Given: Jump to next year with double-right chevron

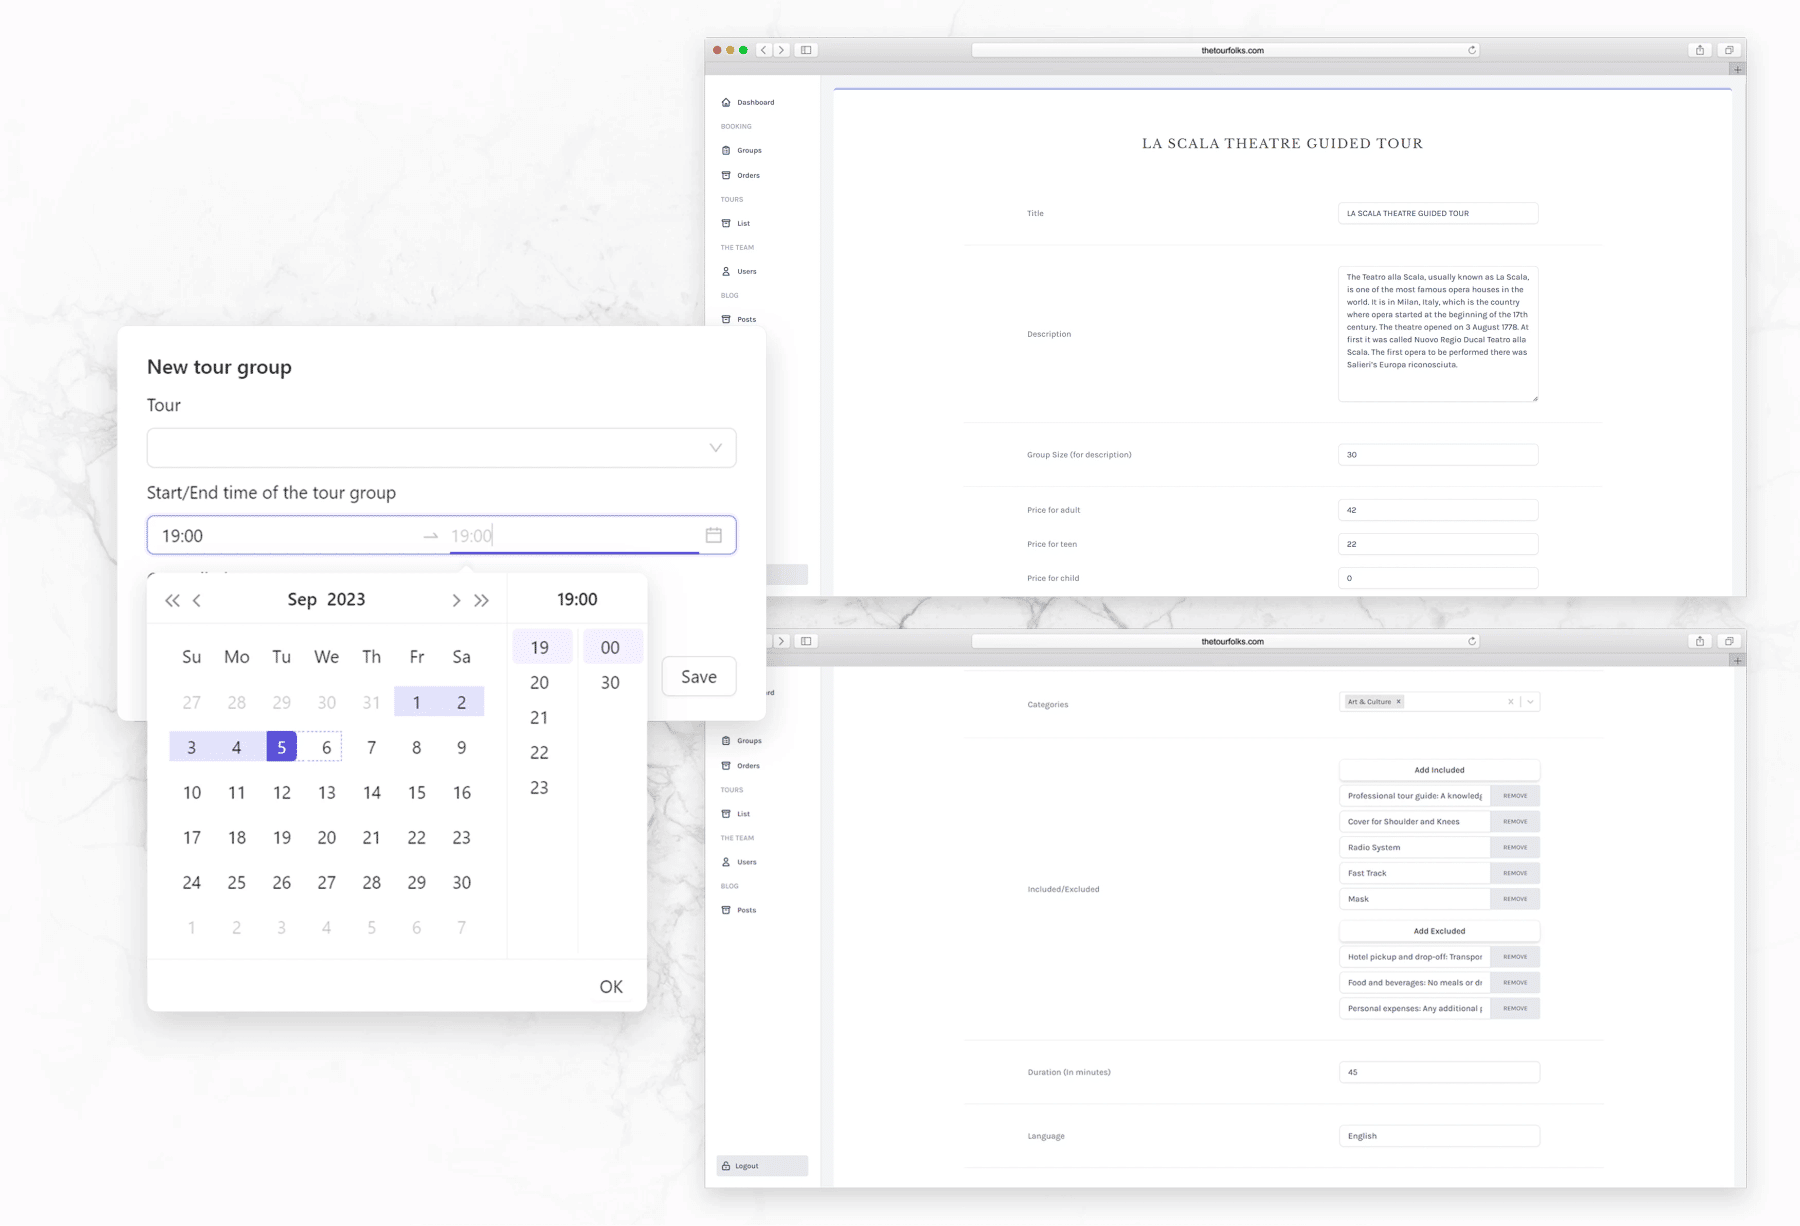Looking at the screenshot, I should 481,600.
